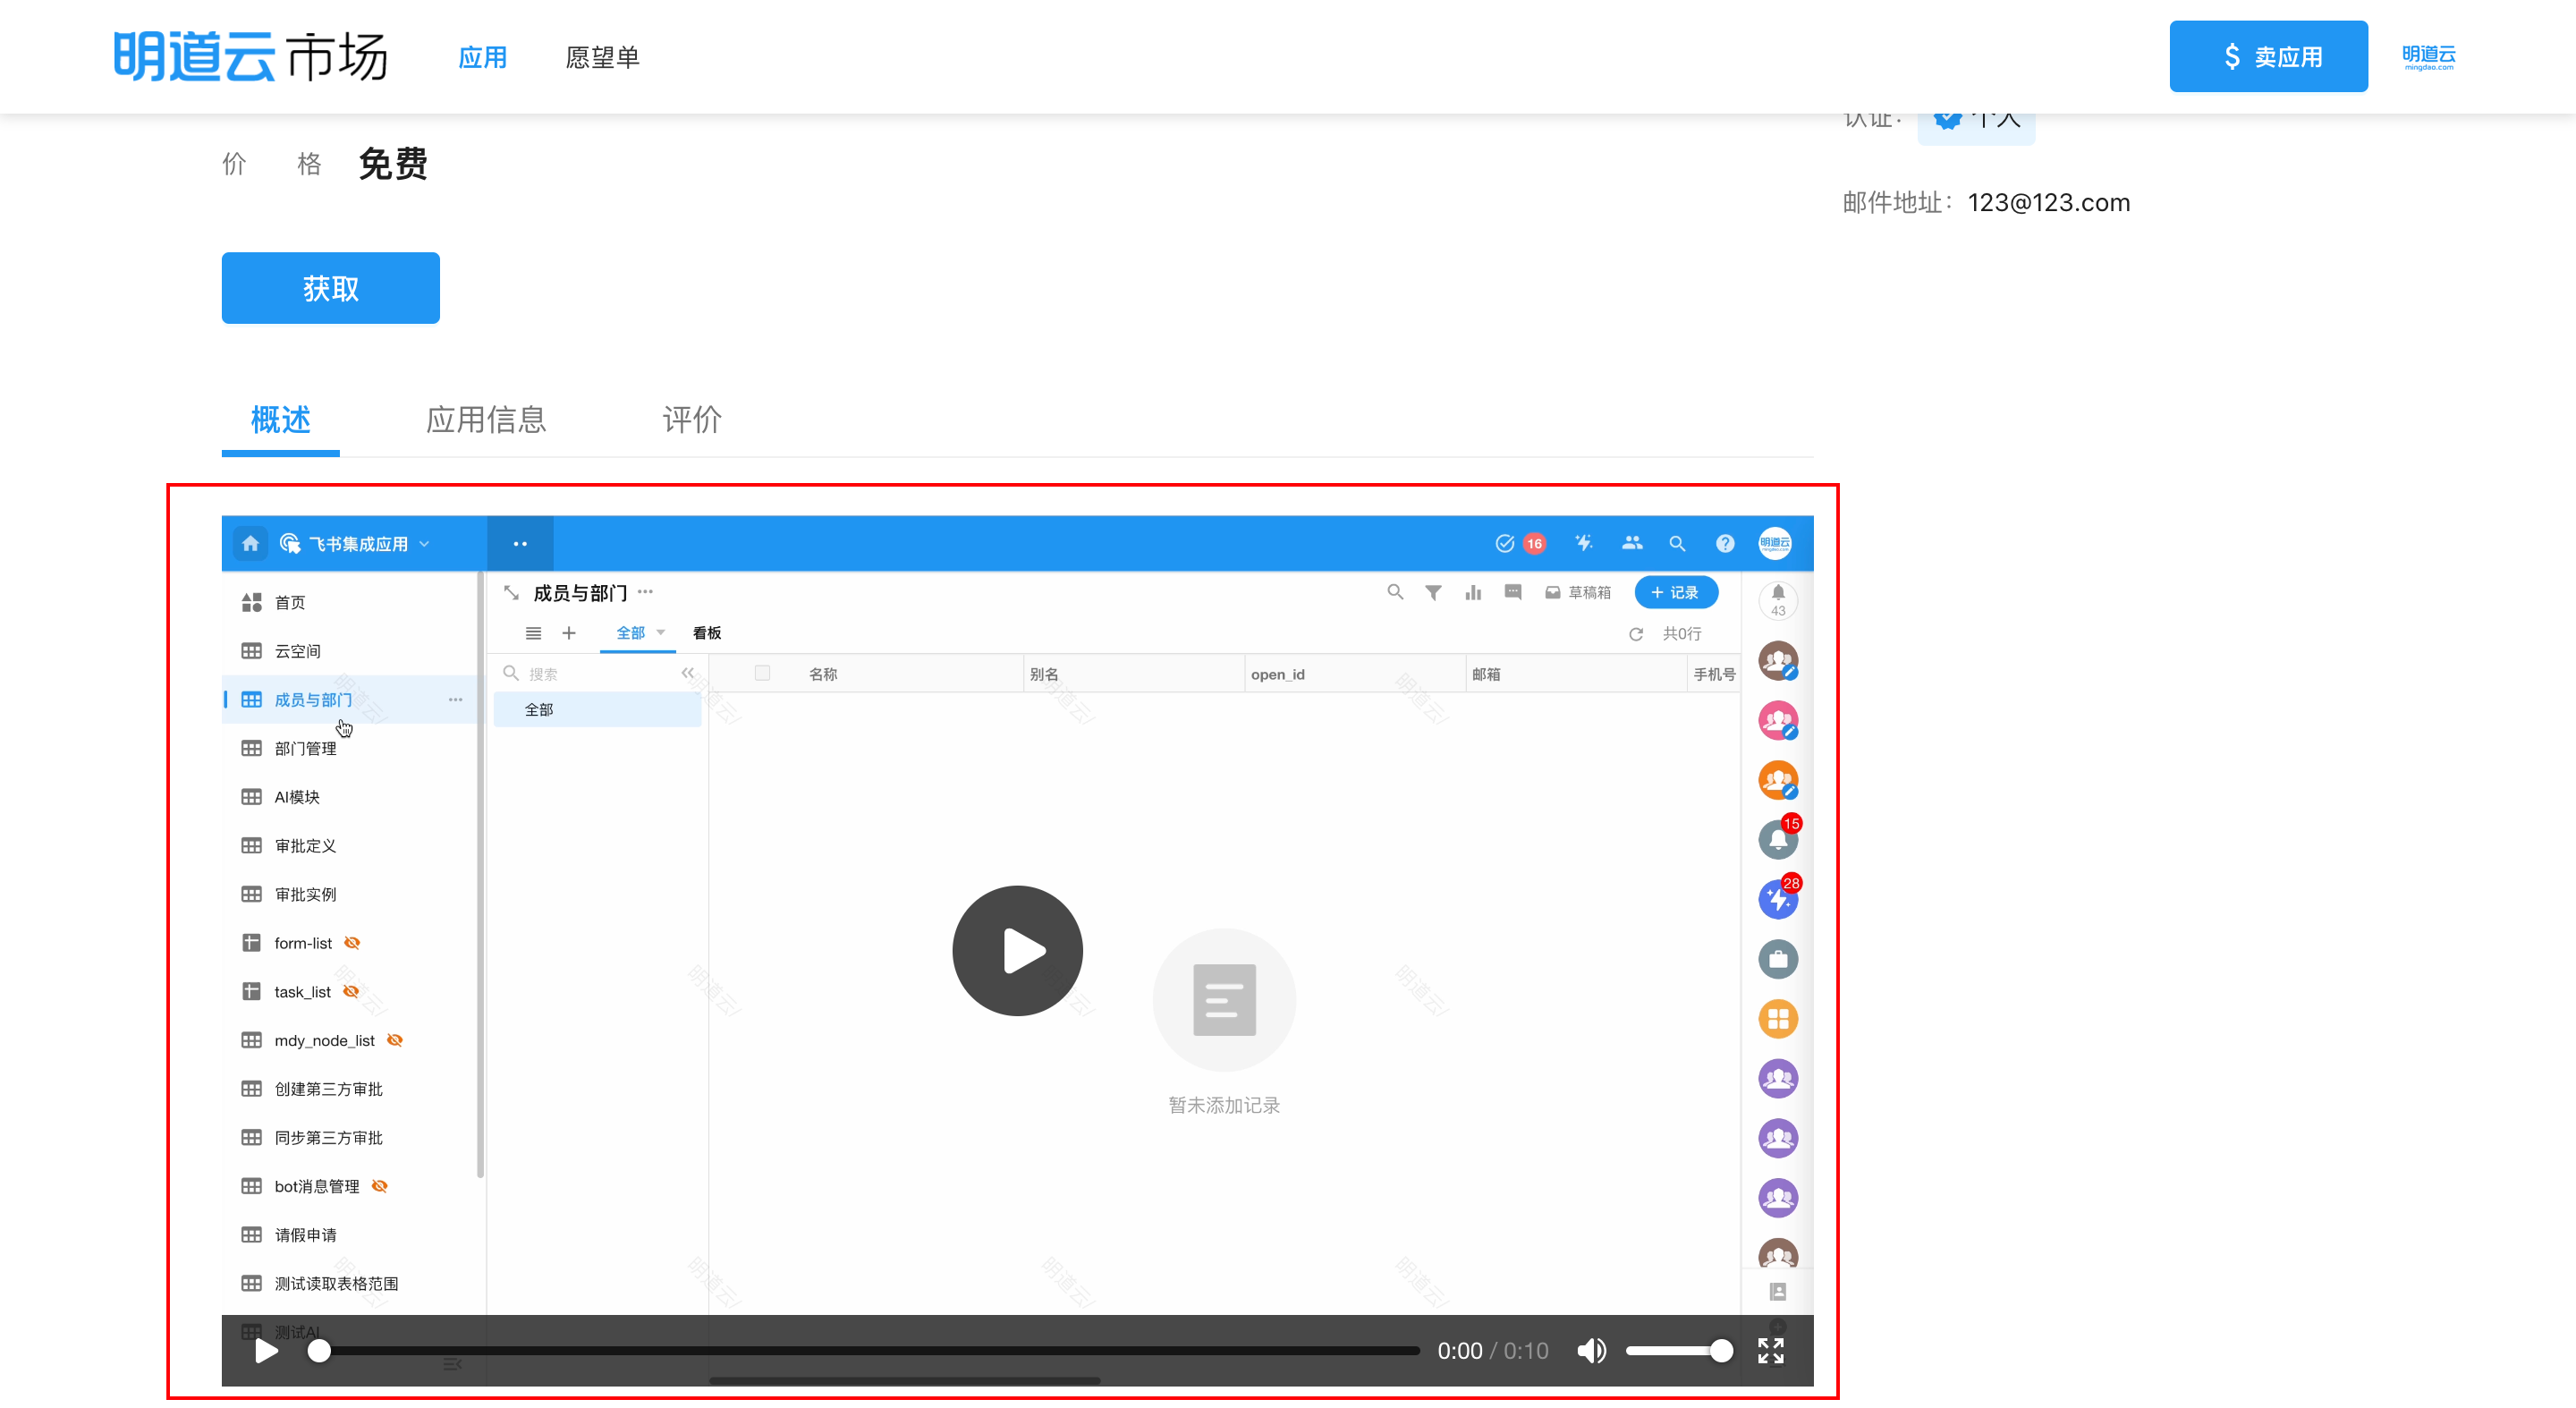Screen dimensions: 2576x1408
Task: Click the round user avatar in blue header
Action: coord(1775,543)
